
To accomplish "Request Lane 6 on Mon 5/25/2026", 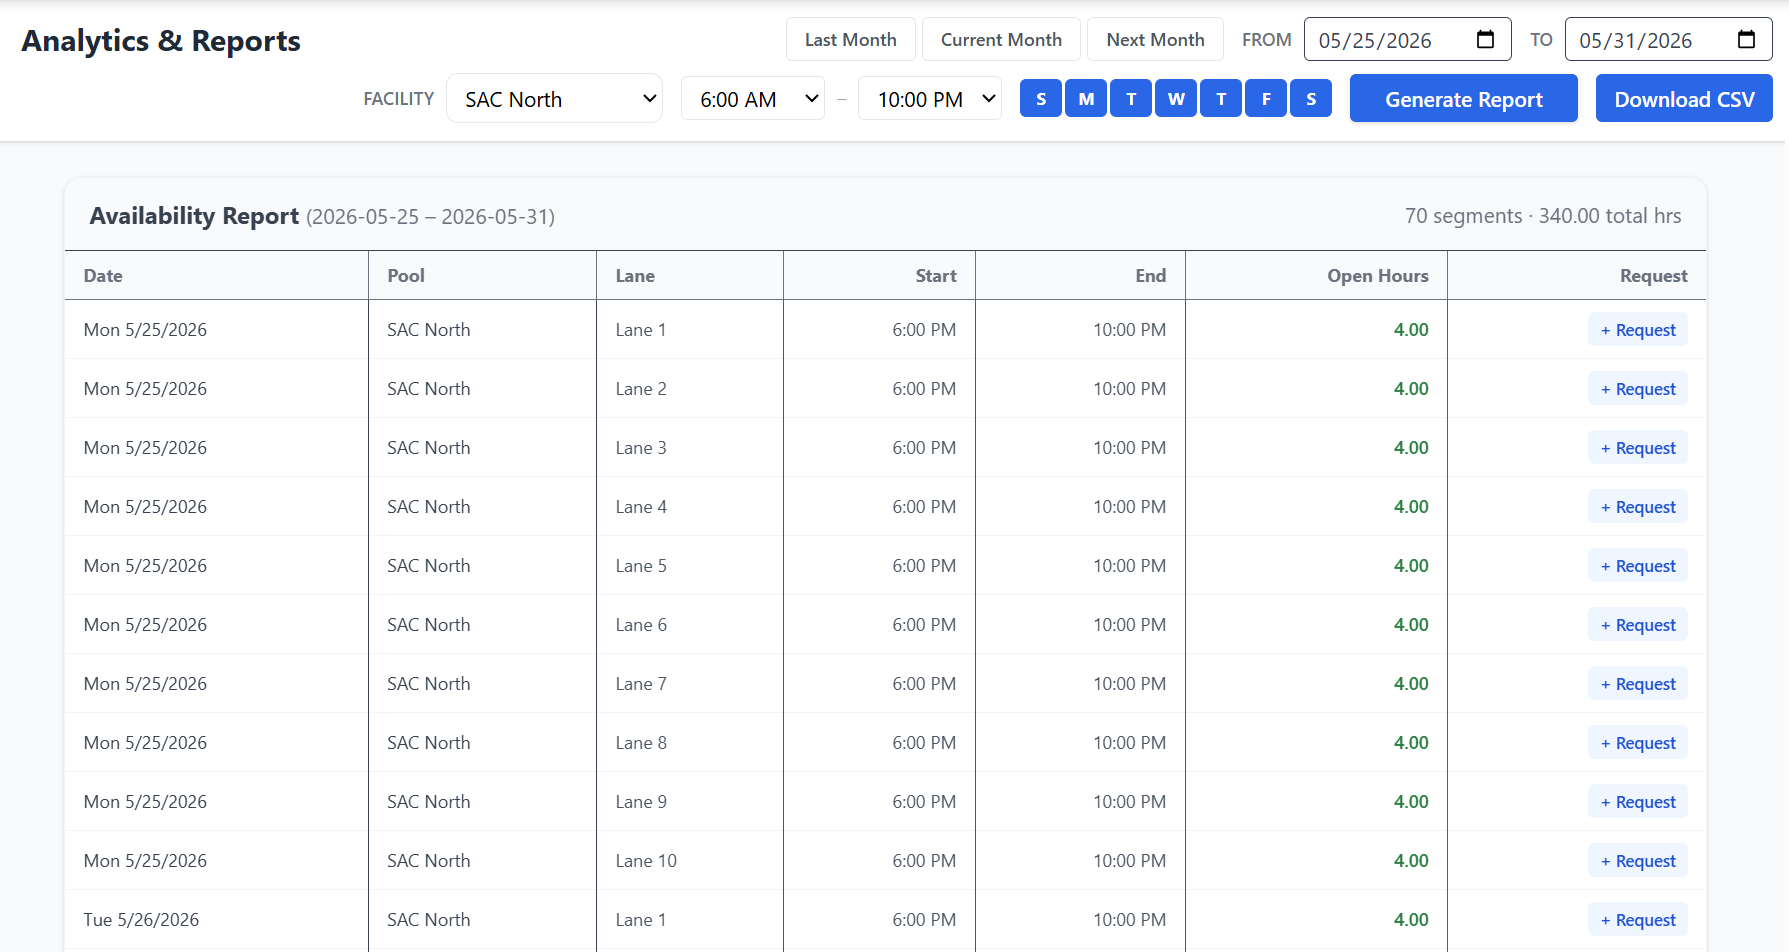I will click(x=1637, y=625).
